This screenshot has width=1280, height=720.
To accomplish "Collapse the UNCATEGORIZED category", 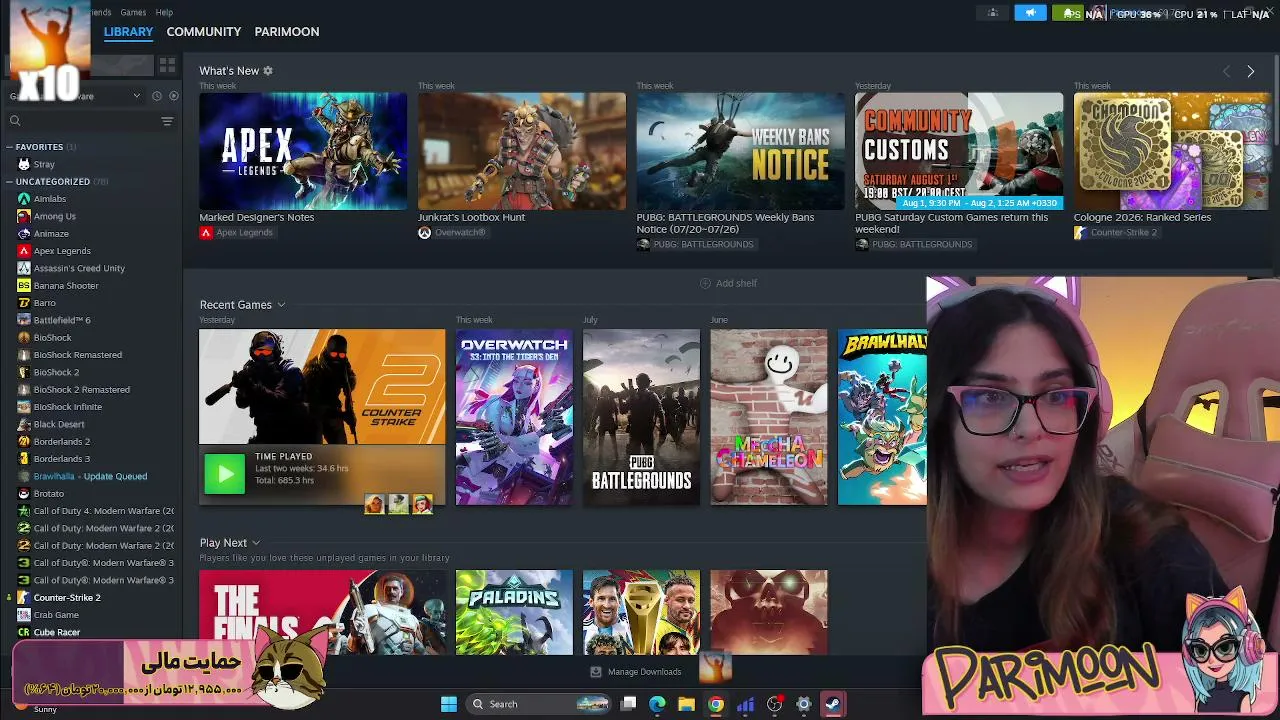I will point(10,182).
